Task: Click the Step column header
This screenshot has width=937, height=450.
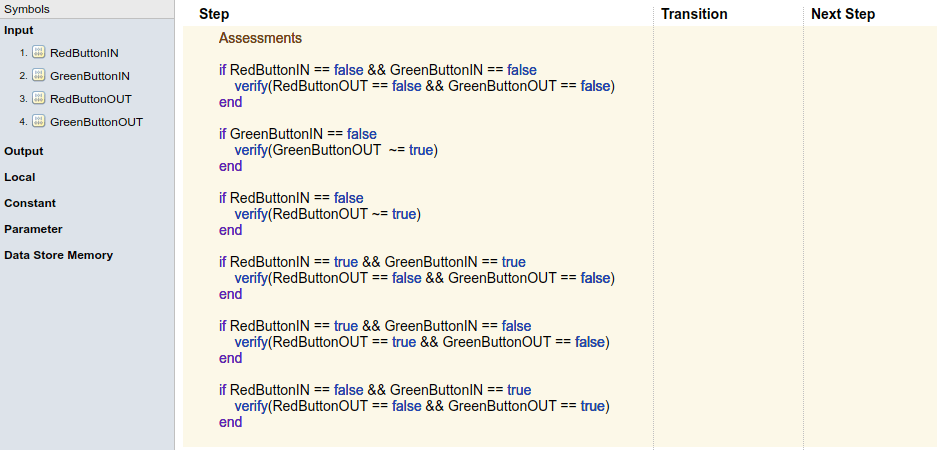Action: click(x=214, y=14)
